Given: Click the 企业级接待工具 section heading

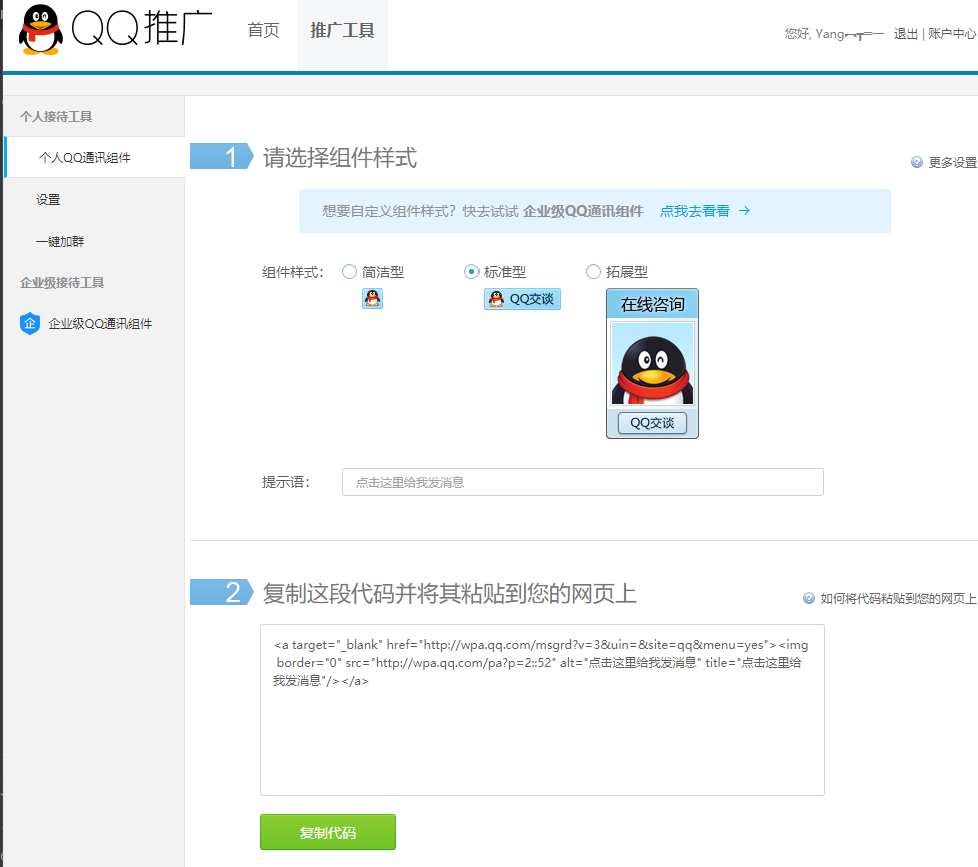Looking at the screenshot, I should tap(62, 283).
